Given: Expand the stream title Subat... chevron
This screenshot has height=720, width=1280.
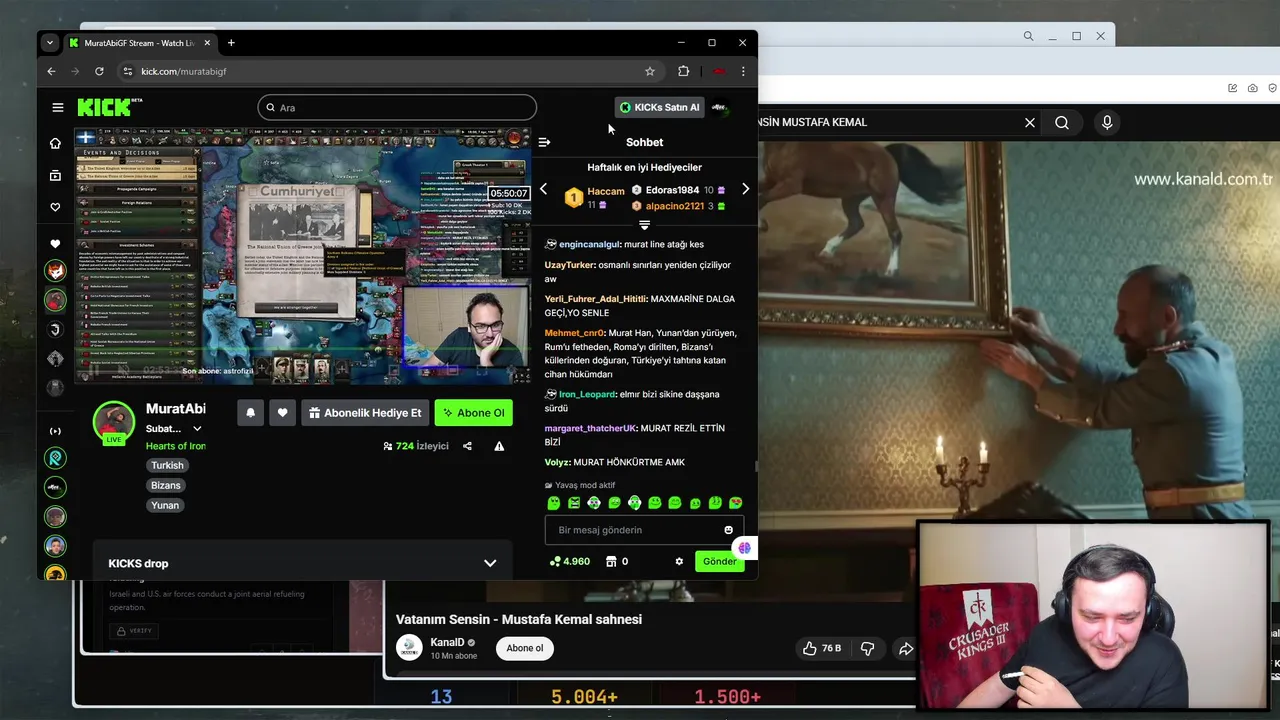Looking at the screenshot, I should coord(197,429).
